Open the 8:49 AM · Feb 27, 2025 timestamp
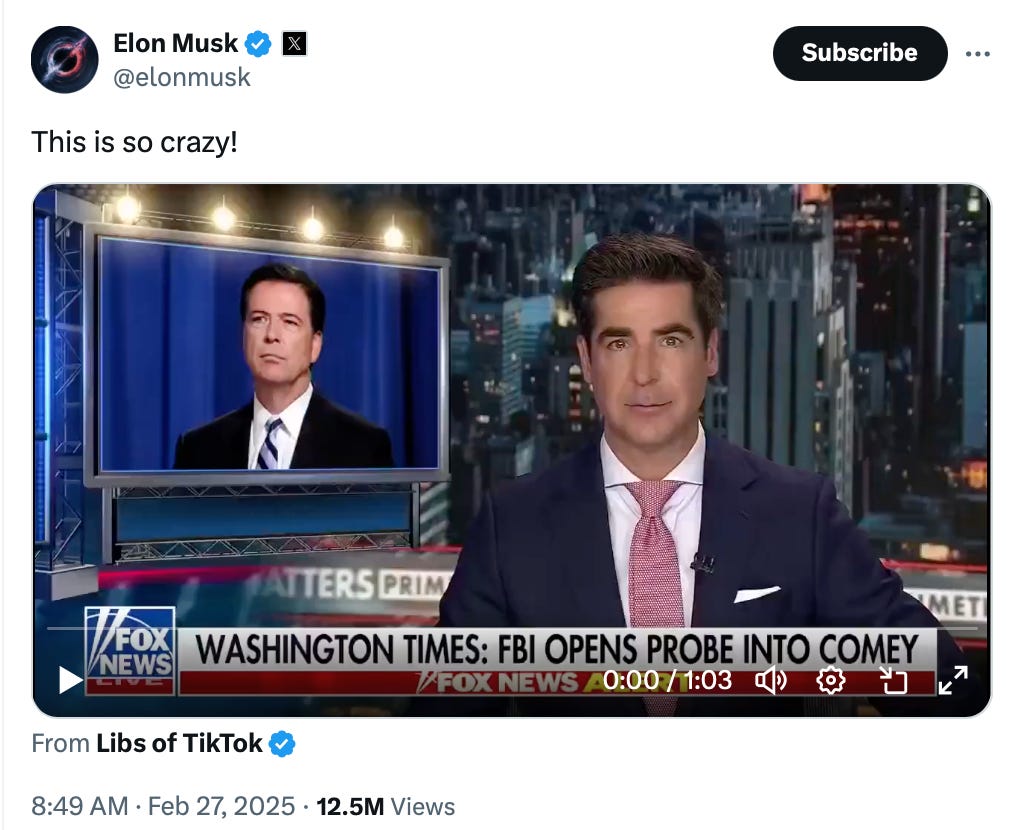 tap(163, 806)
